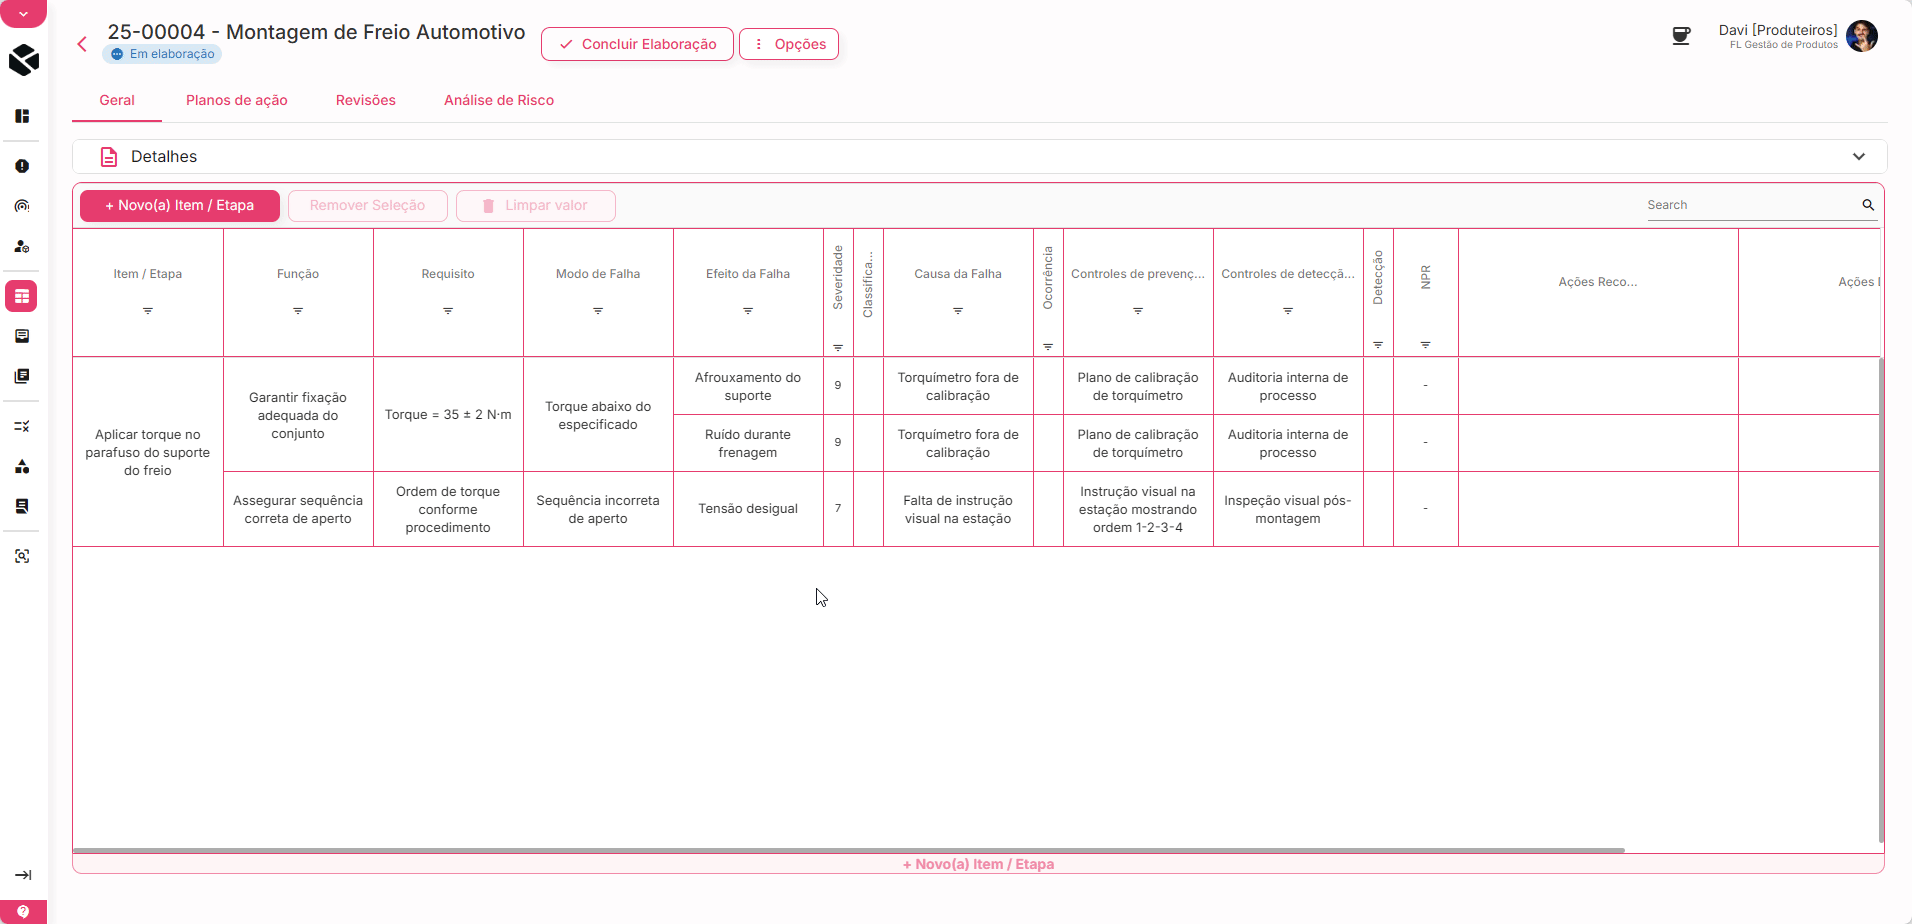This screenshot has width=1912, height=924.
Task: Click the back arrow beside the document title
Action: [x=82, y=44]
